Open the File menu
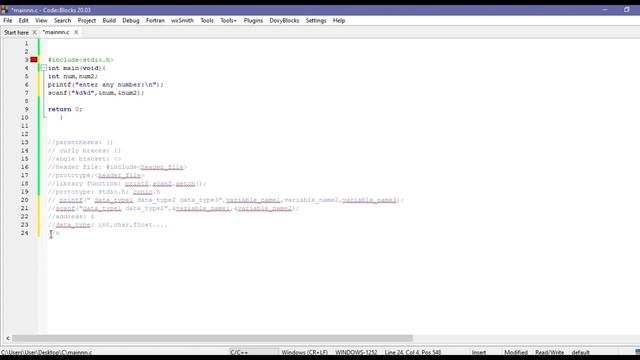 [8, 20]
